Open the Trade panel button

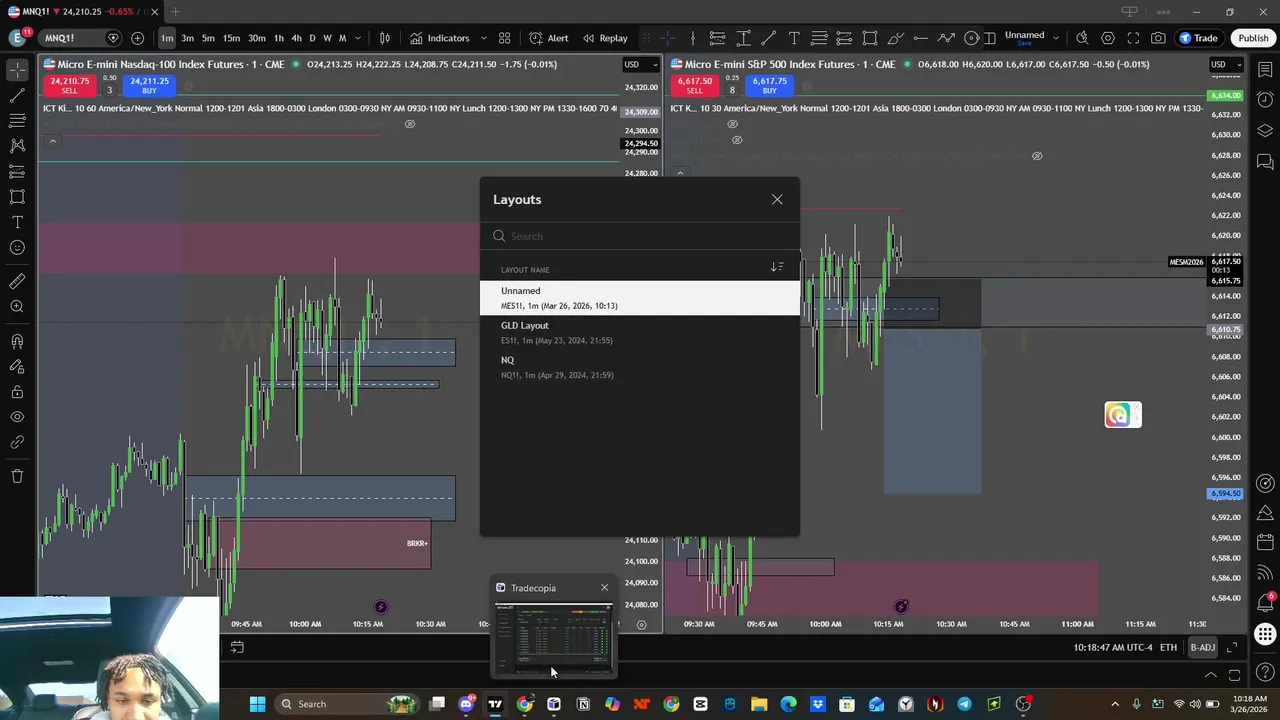pyautogui.click(x=1198, y=38)
